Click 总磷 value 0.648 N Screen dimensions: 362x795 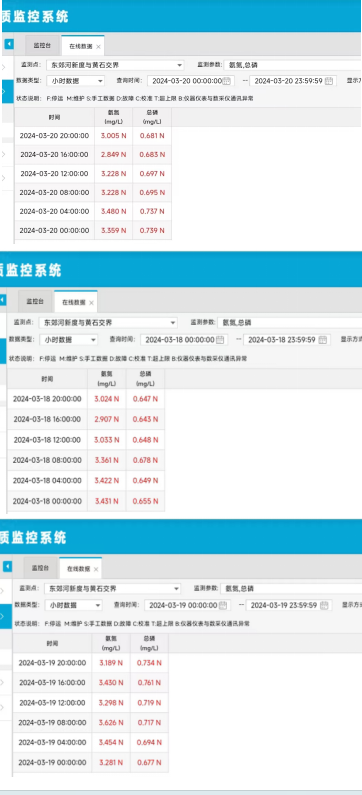[146, 440]
